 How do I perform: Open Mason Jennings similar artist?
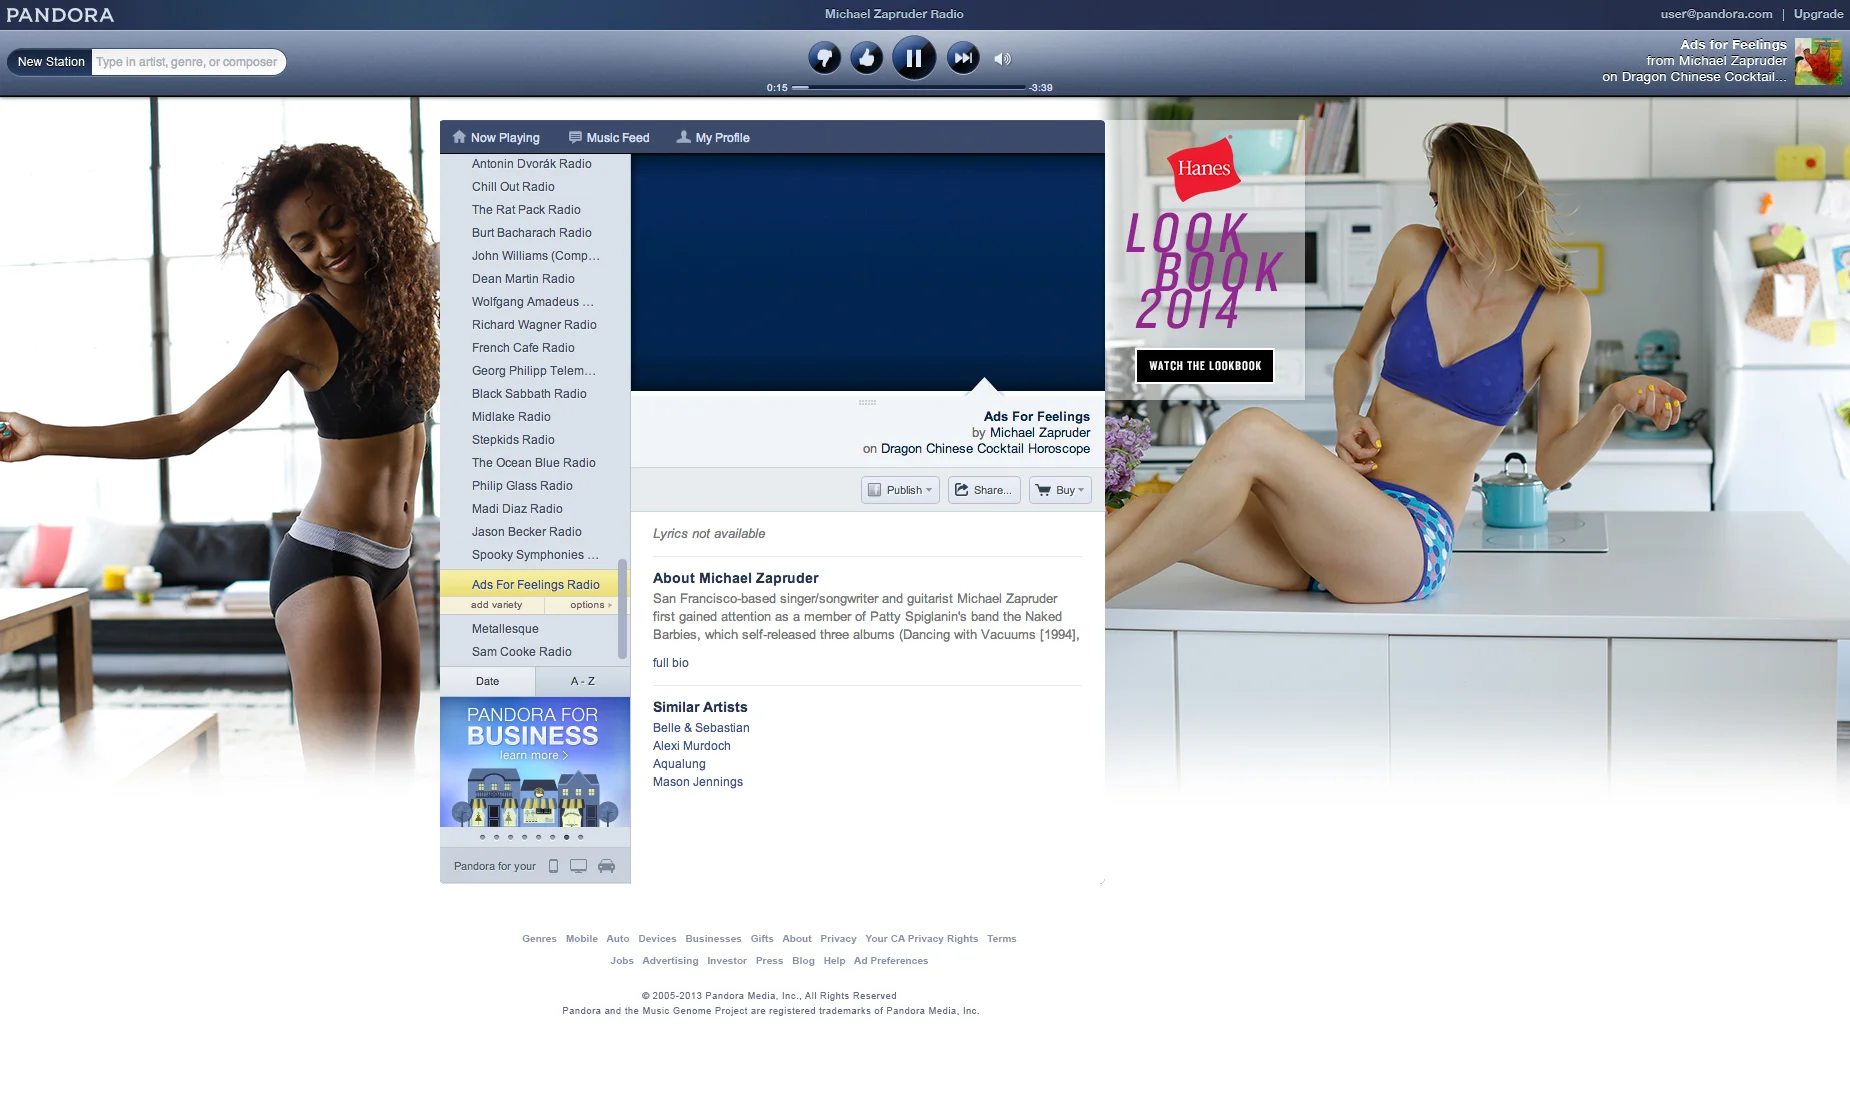pos(697,782)
